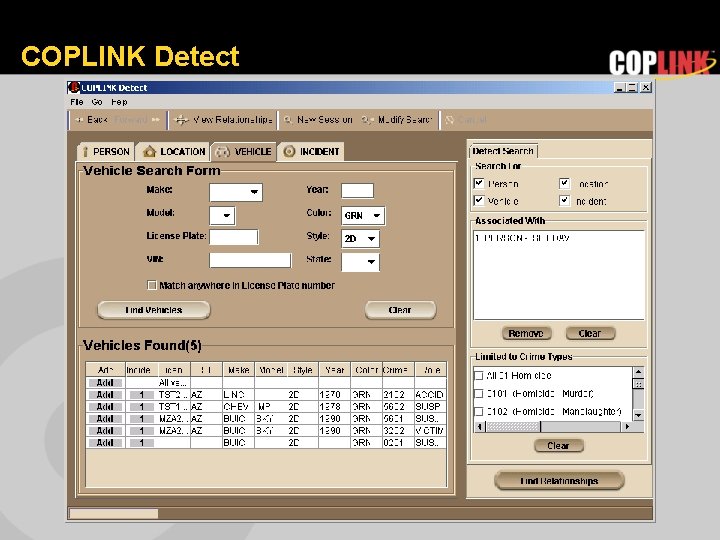Click Add for the All vehicles row

tap(105, 383)
